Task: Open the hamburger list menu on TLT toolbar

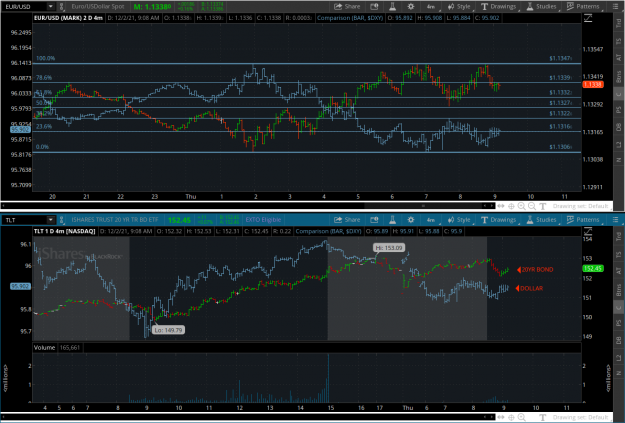Action: coord(615,220)
